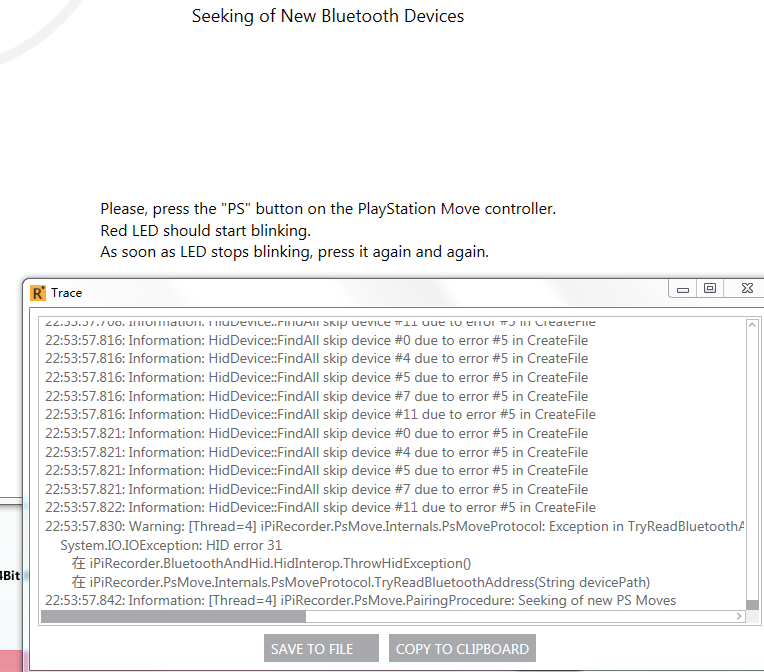Viewport: 764px width, 672px height.
Task: Select 'System.IO.IOException: HID error 31' line
Action: 171,545
